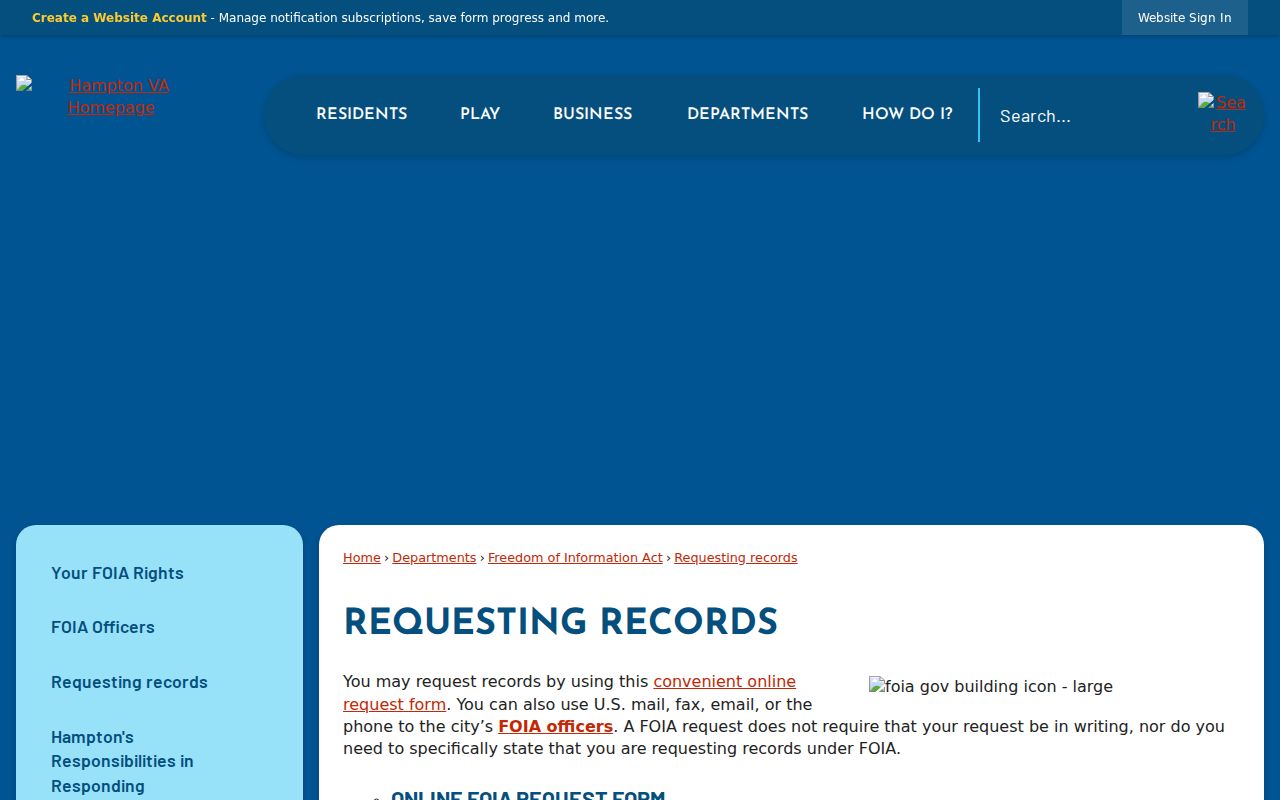This screenshot has width=1280, height=800.
Task: Click the Search icon button
Action: (x=1222, y=114)
